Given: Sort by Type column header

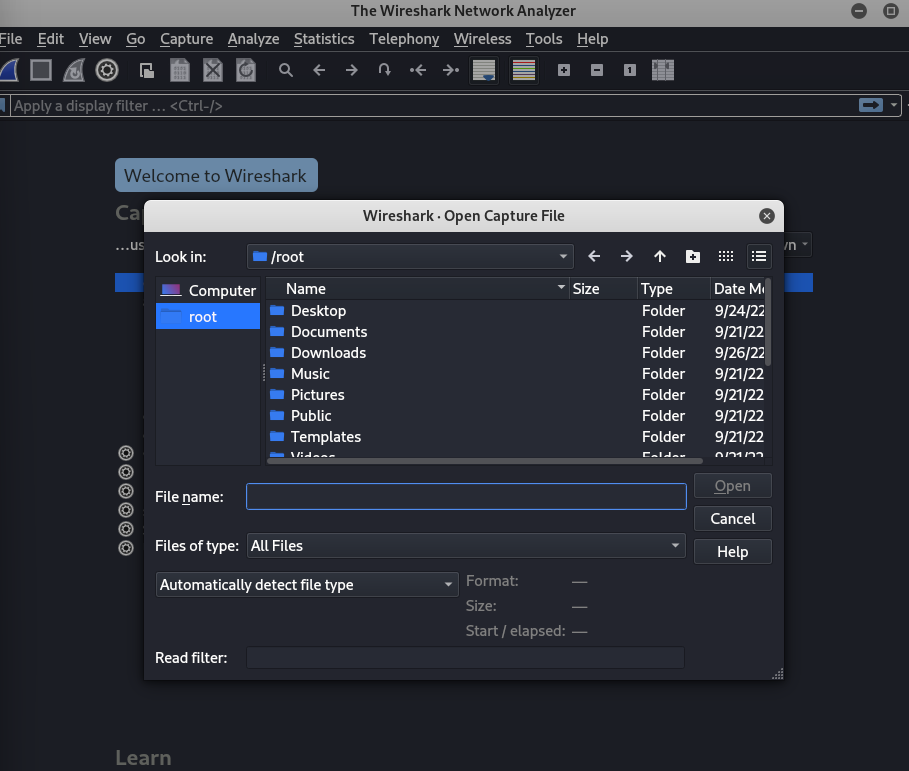Looking at the screenshot, I should click(674, 289).
